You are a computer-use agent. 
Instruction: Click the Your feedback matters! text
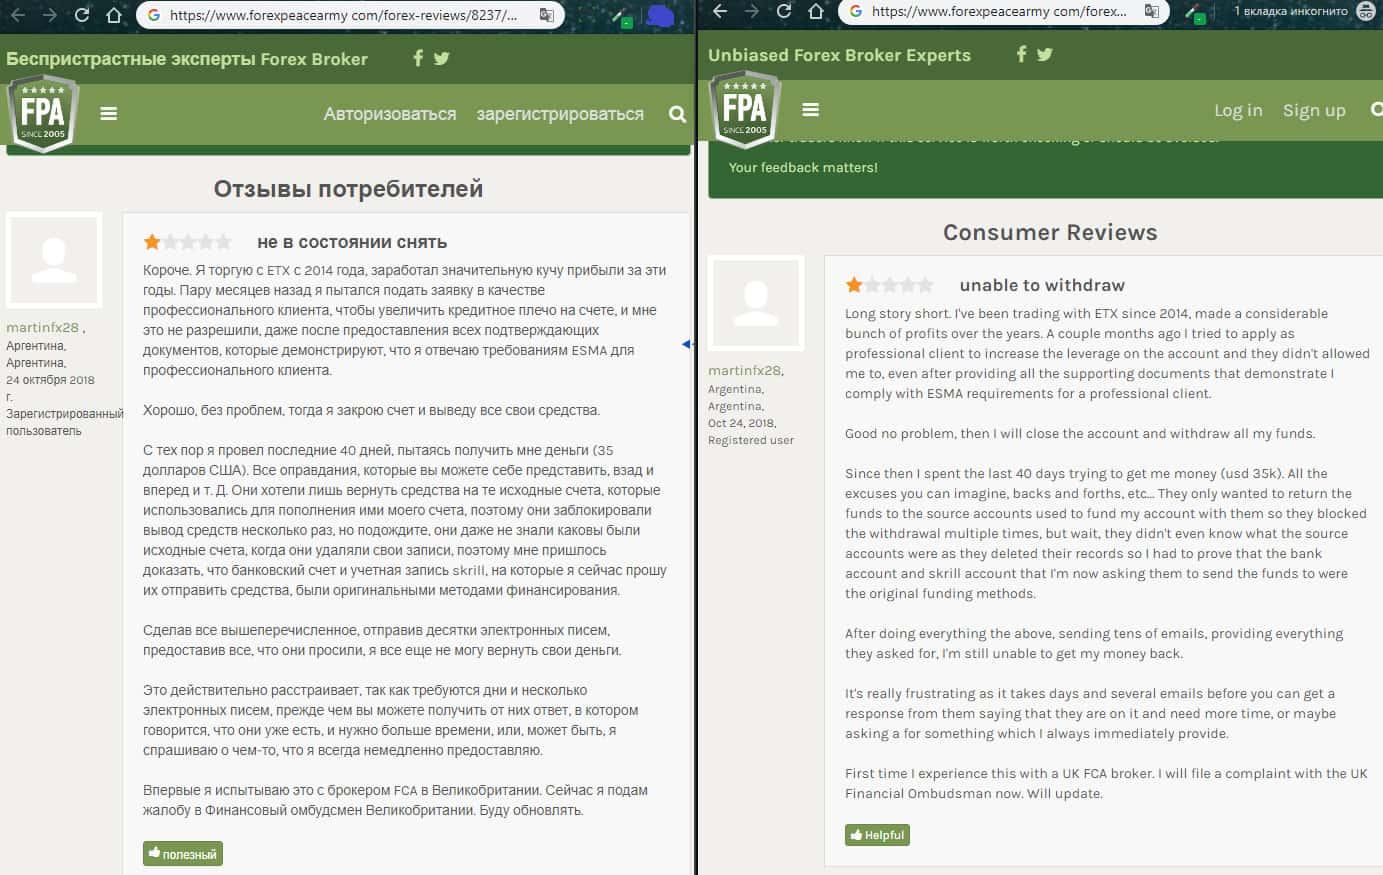[803, 167]
